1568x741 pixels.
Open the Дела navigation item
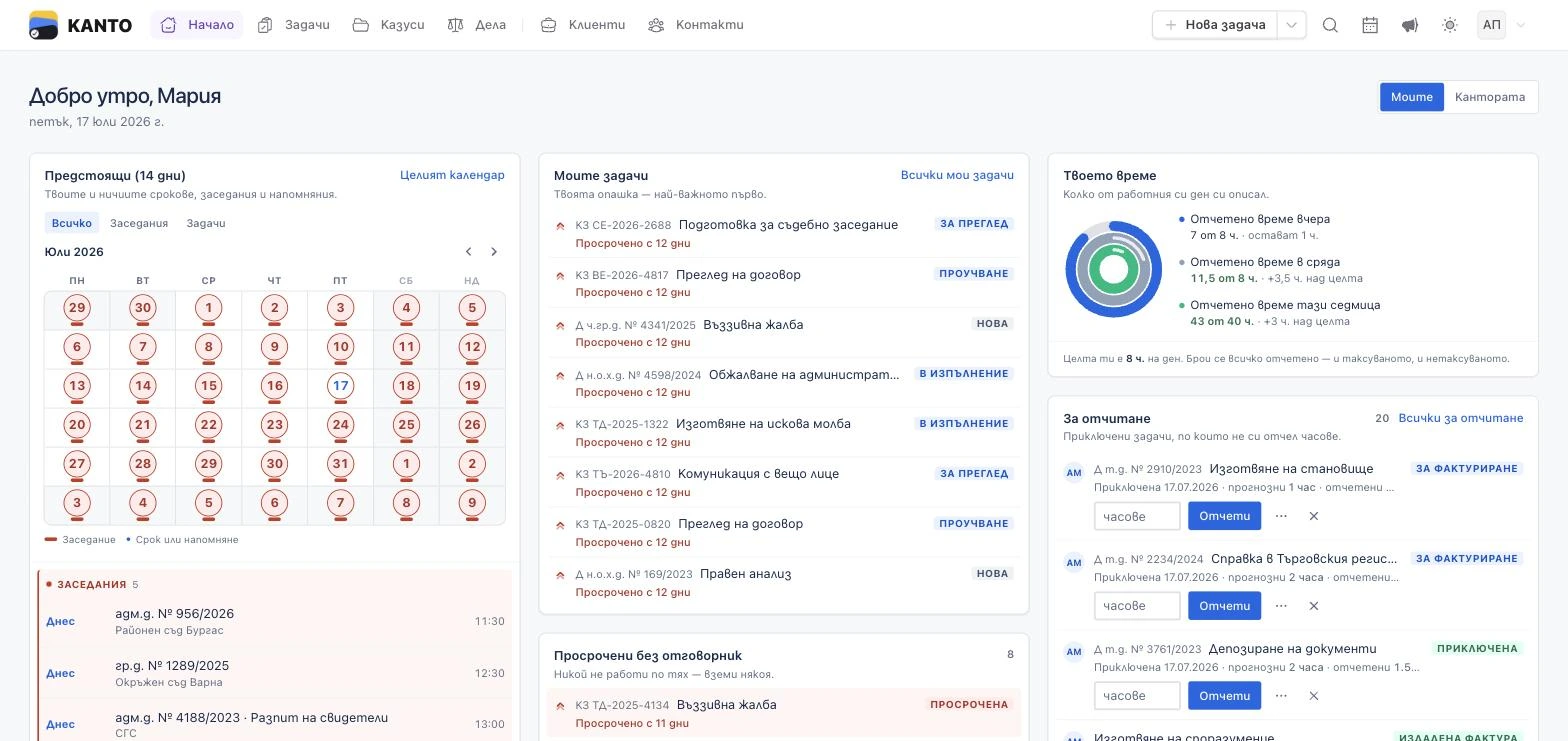coord(476,25)
